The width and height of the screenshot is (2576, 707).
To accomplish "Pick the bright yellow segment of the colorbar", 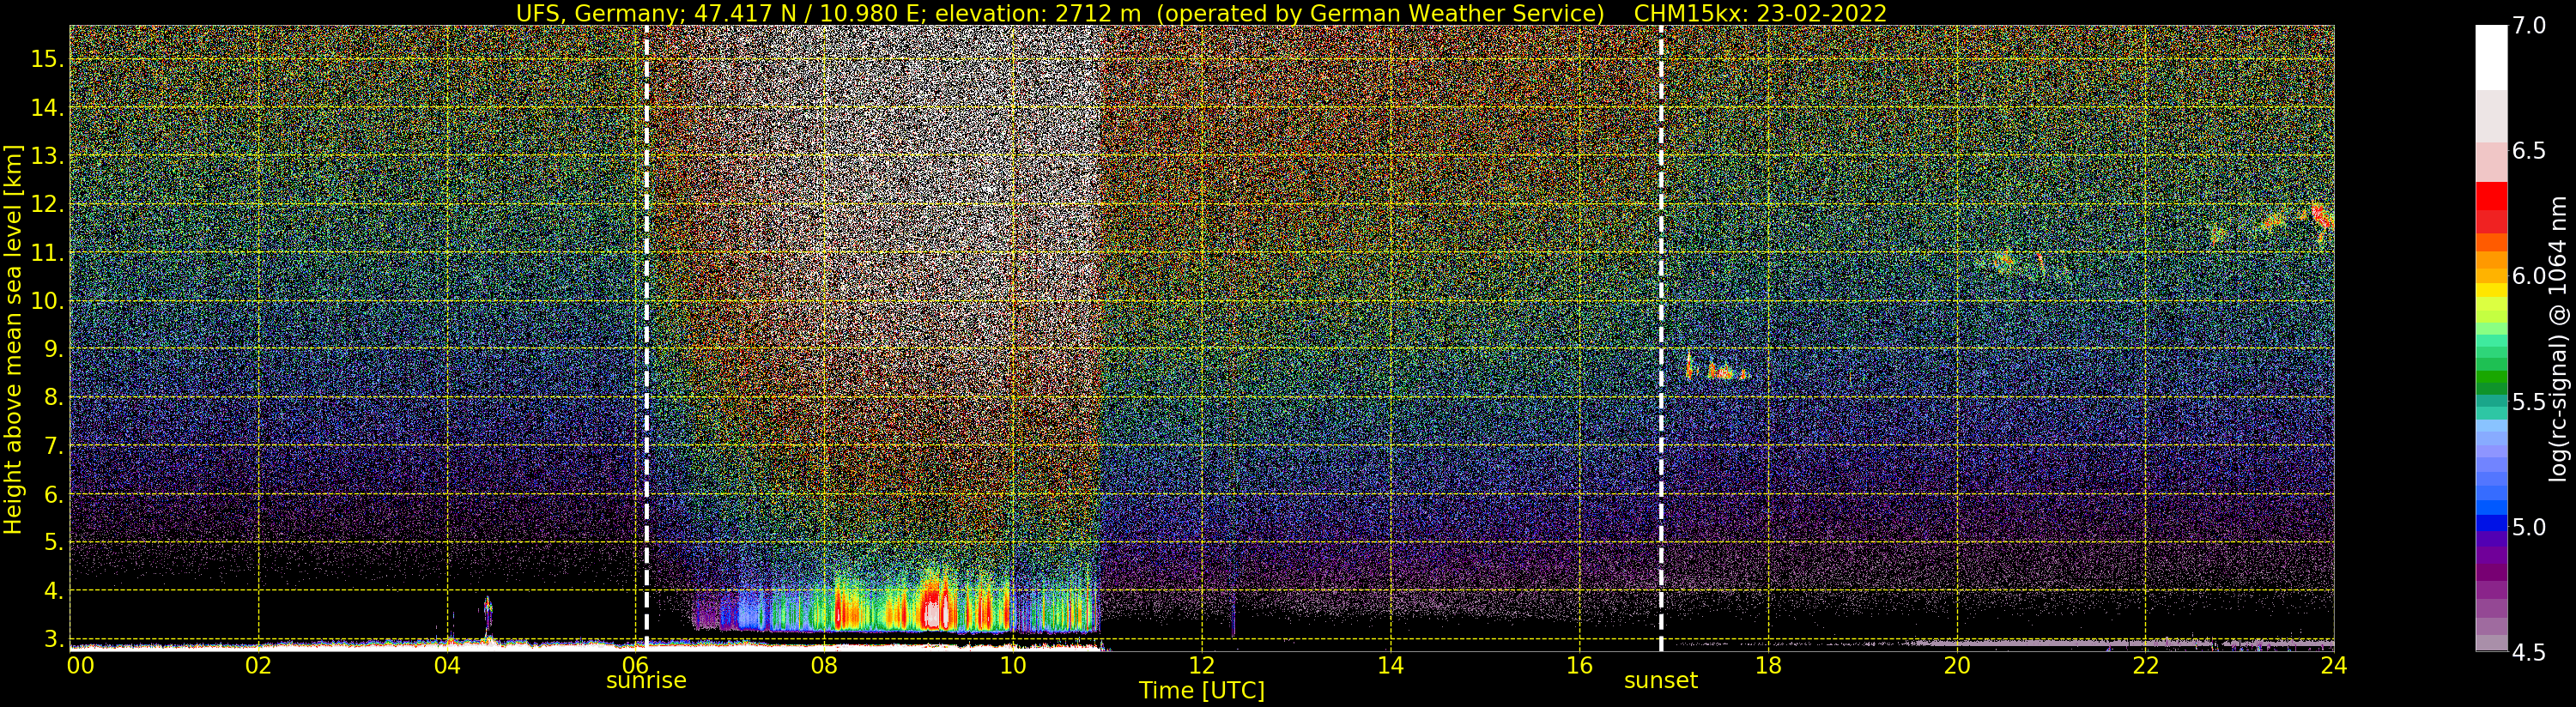I will [x=2491, y=291].
